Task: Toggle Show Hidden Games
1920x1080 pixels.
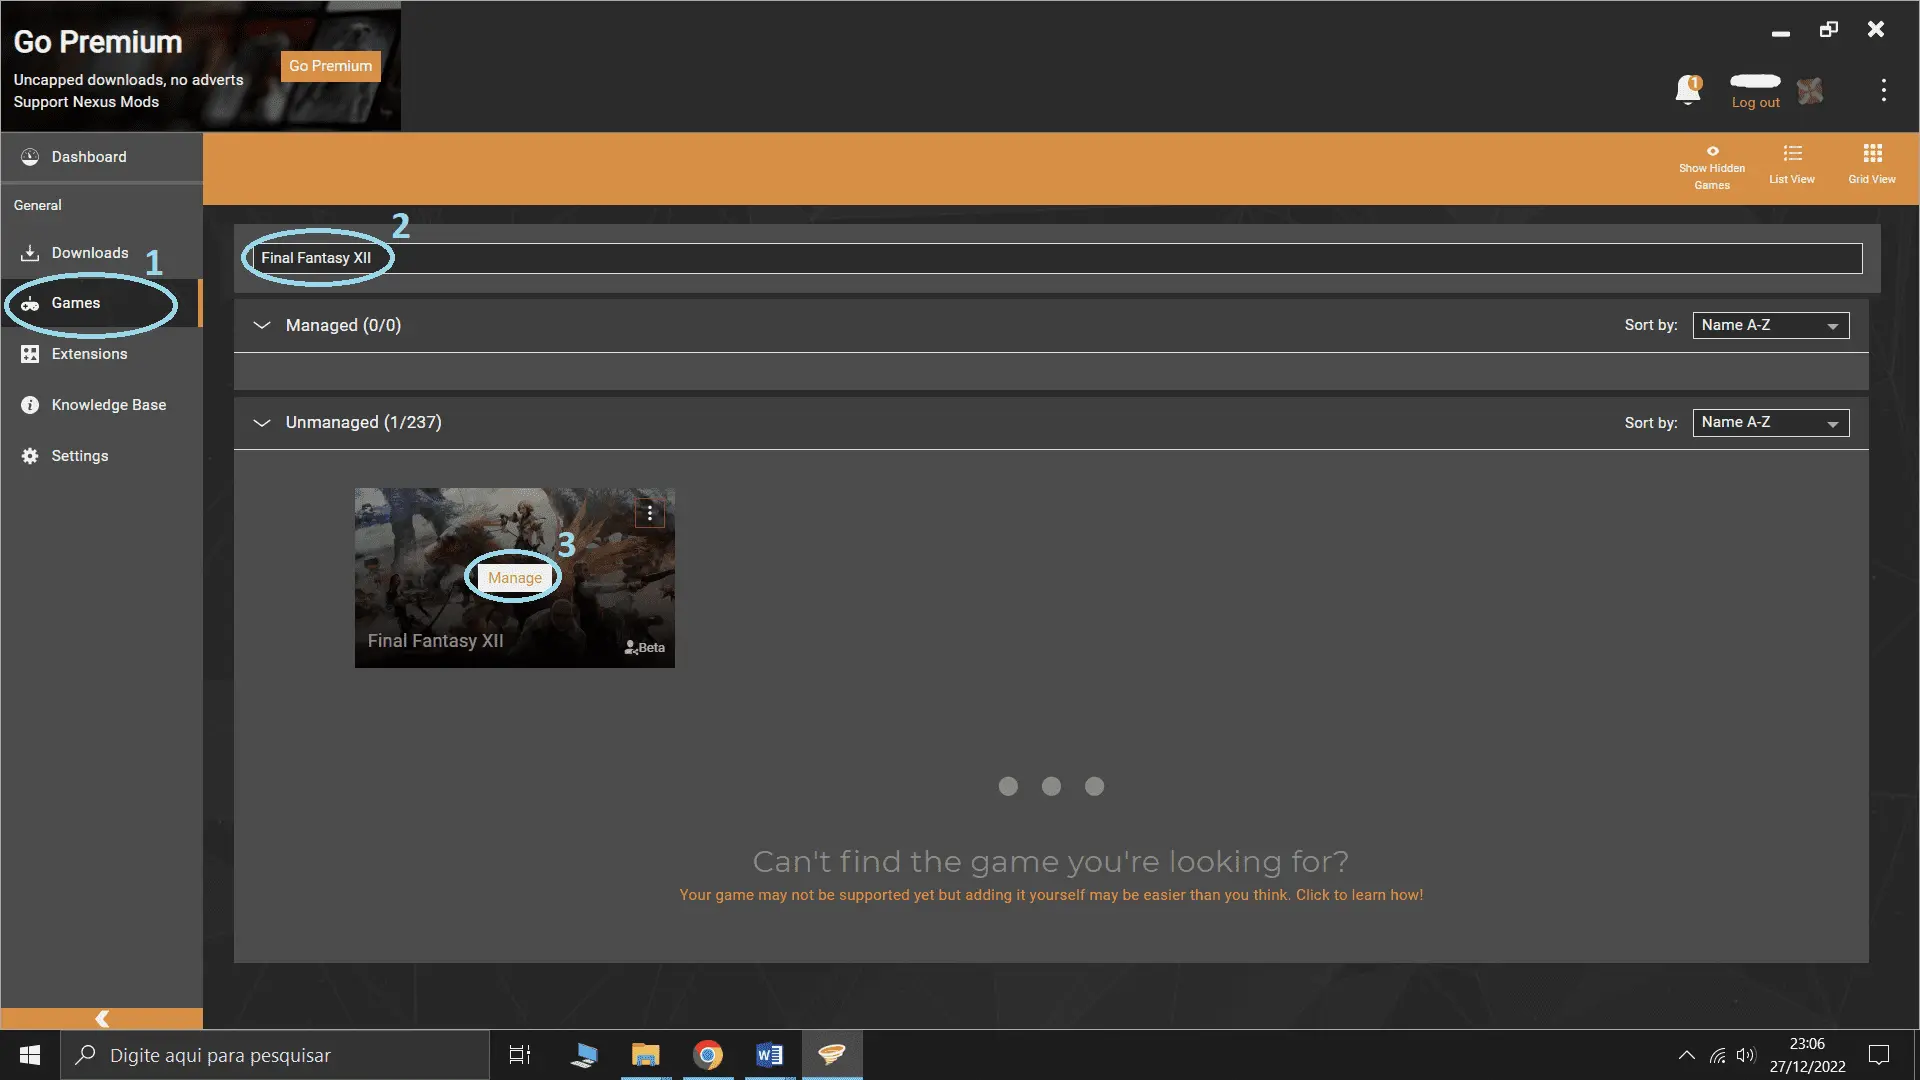Action: (x=1712, y=167)
